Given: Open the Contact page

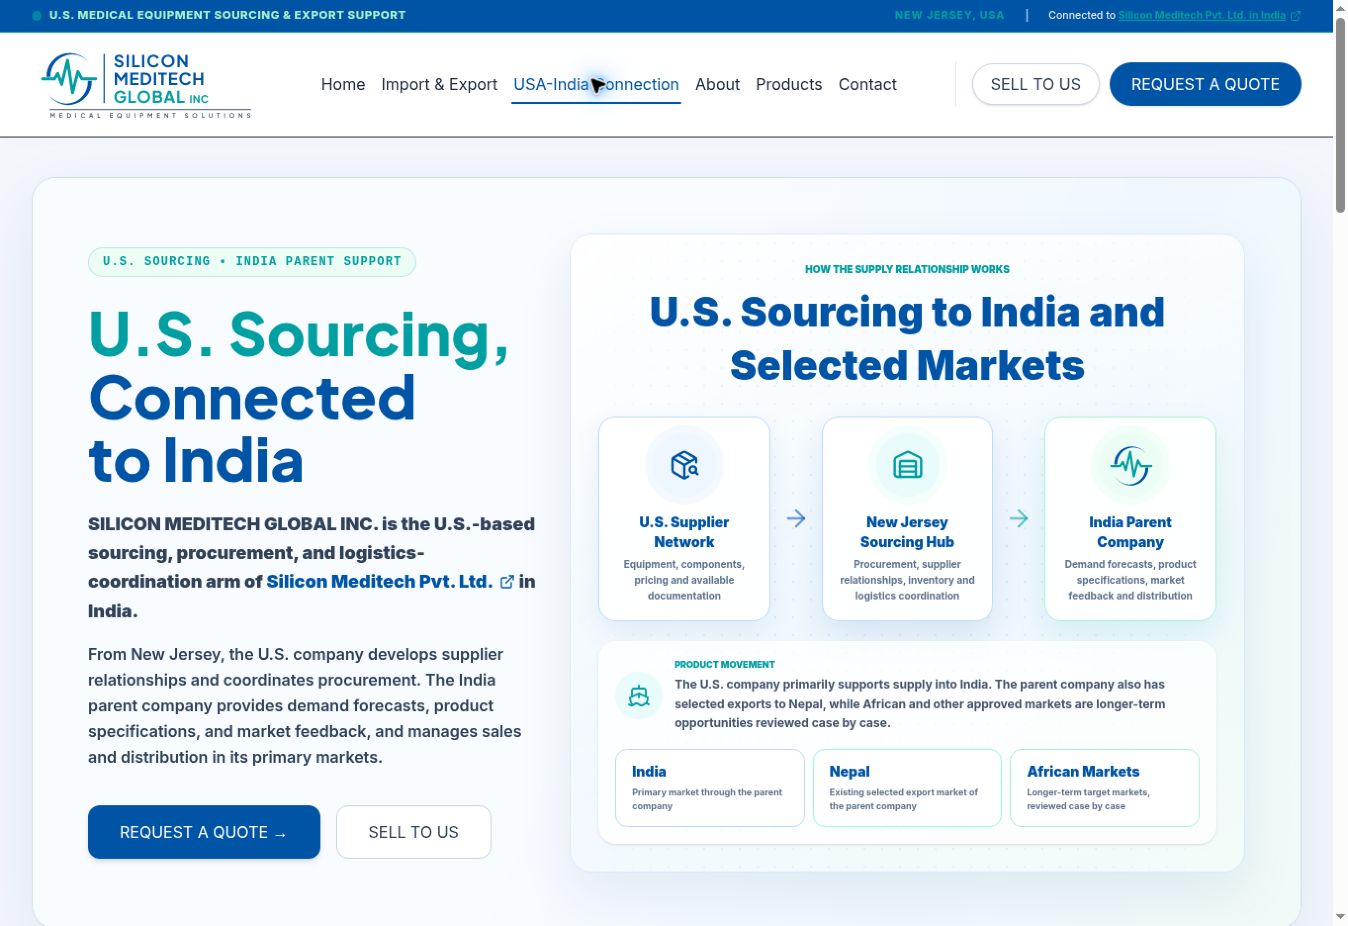Looking at the screenshot, I should pyautogui.click(x=867, y=85).
